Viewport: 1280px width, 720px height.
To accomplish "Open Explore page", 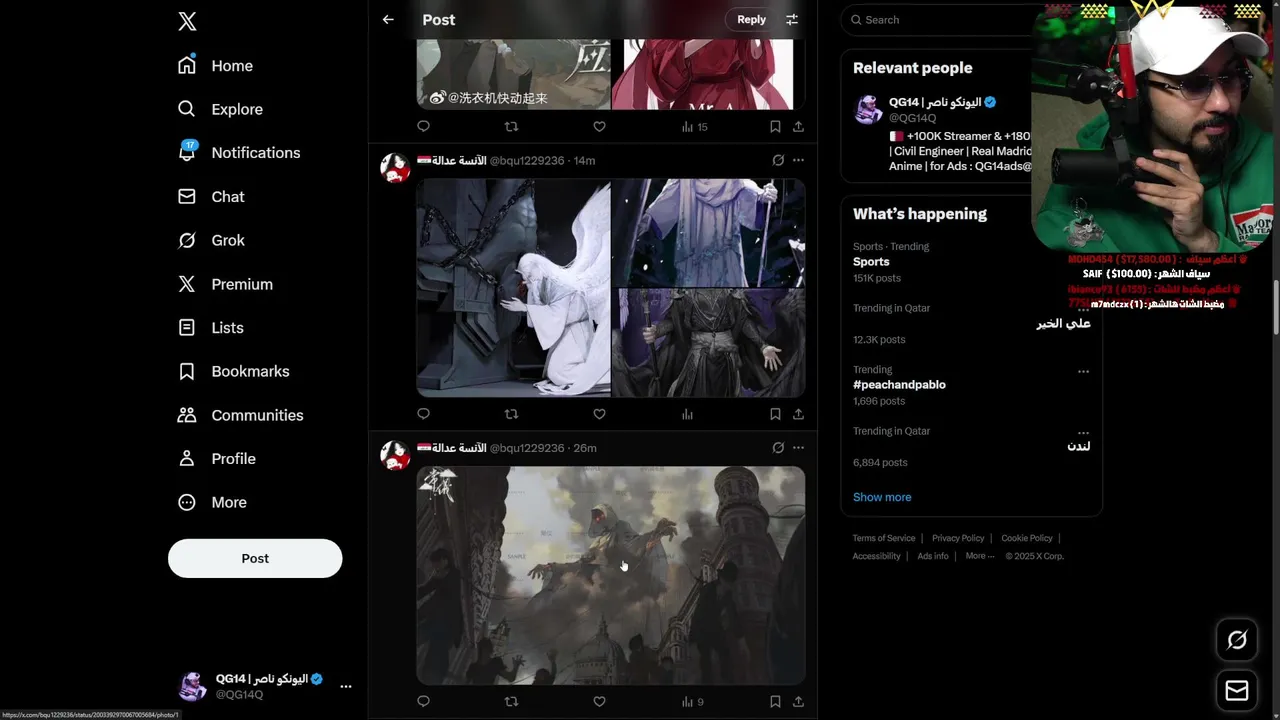I will coord(220,109).
